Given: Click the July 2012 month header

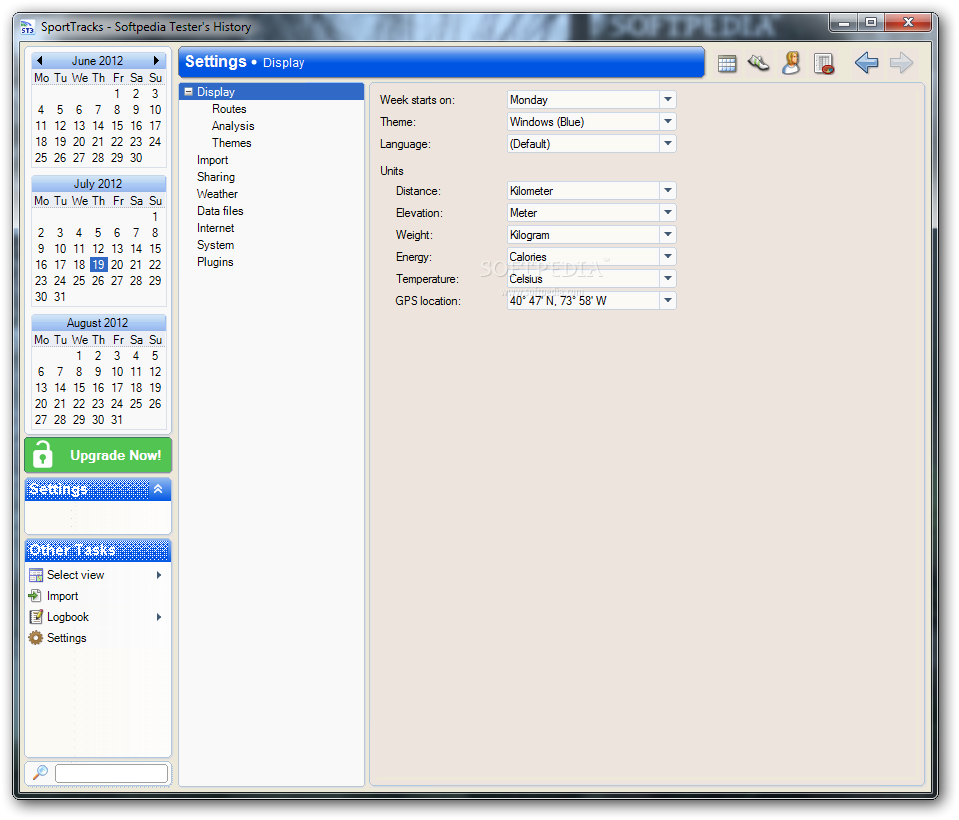Looking at the screenshot, I should [98, 183].
